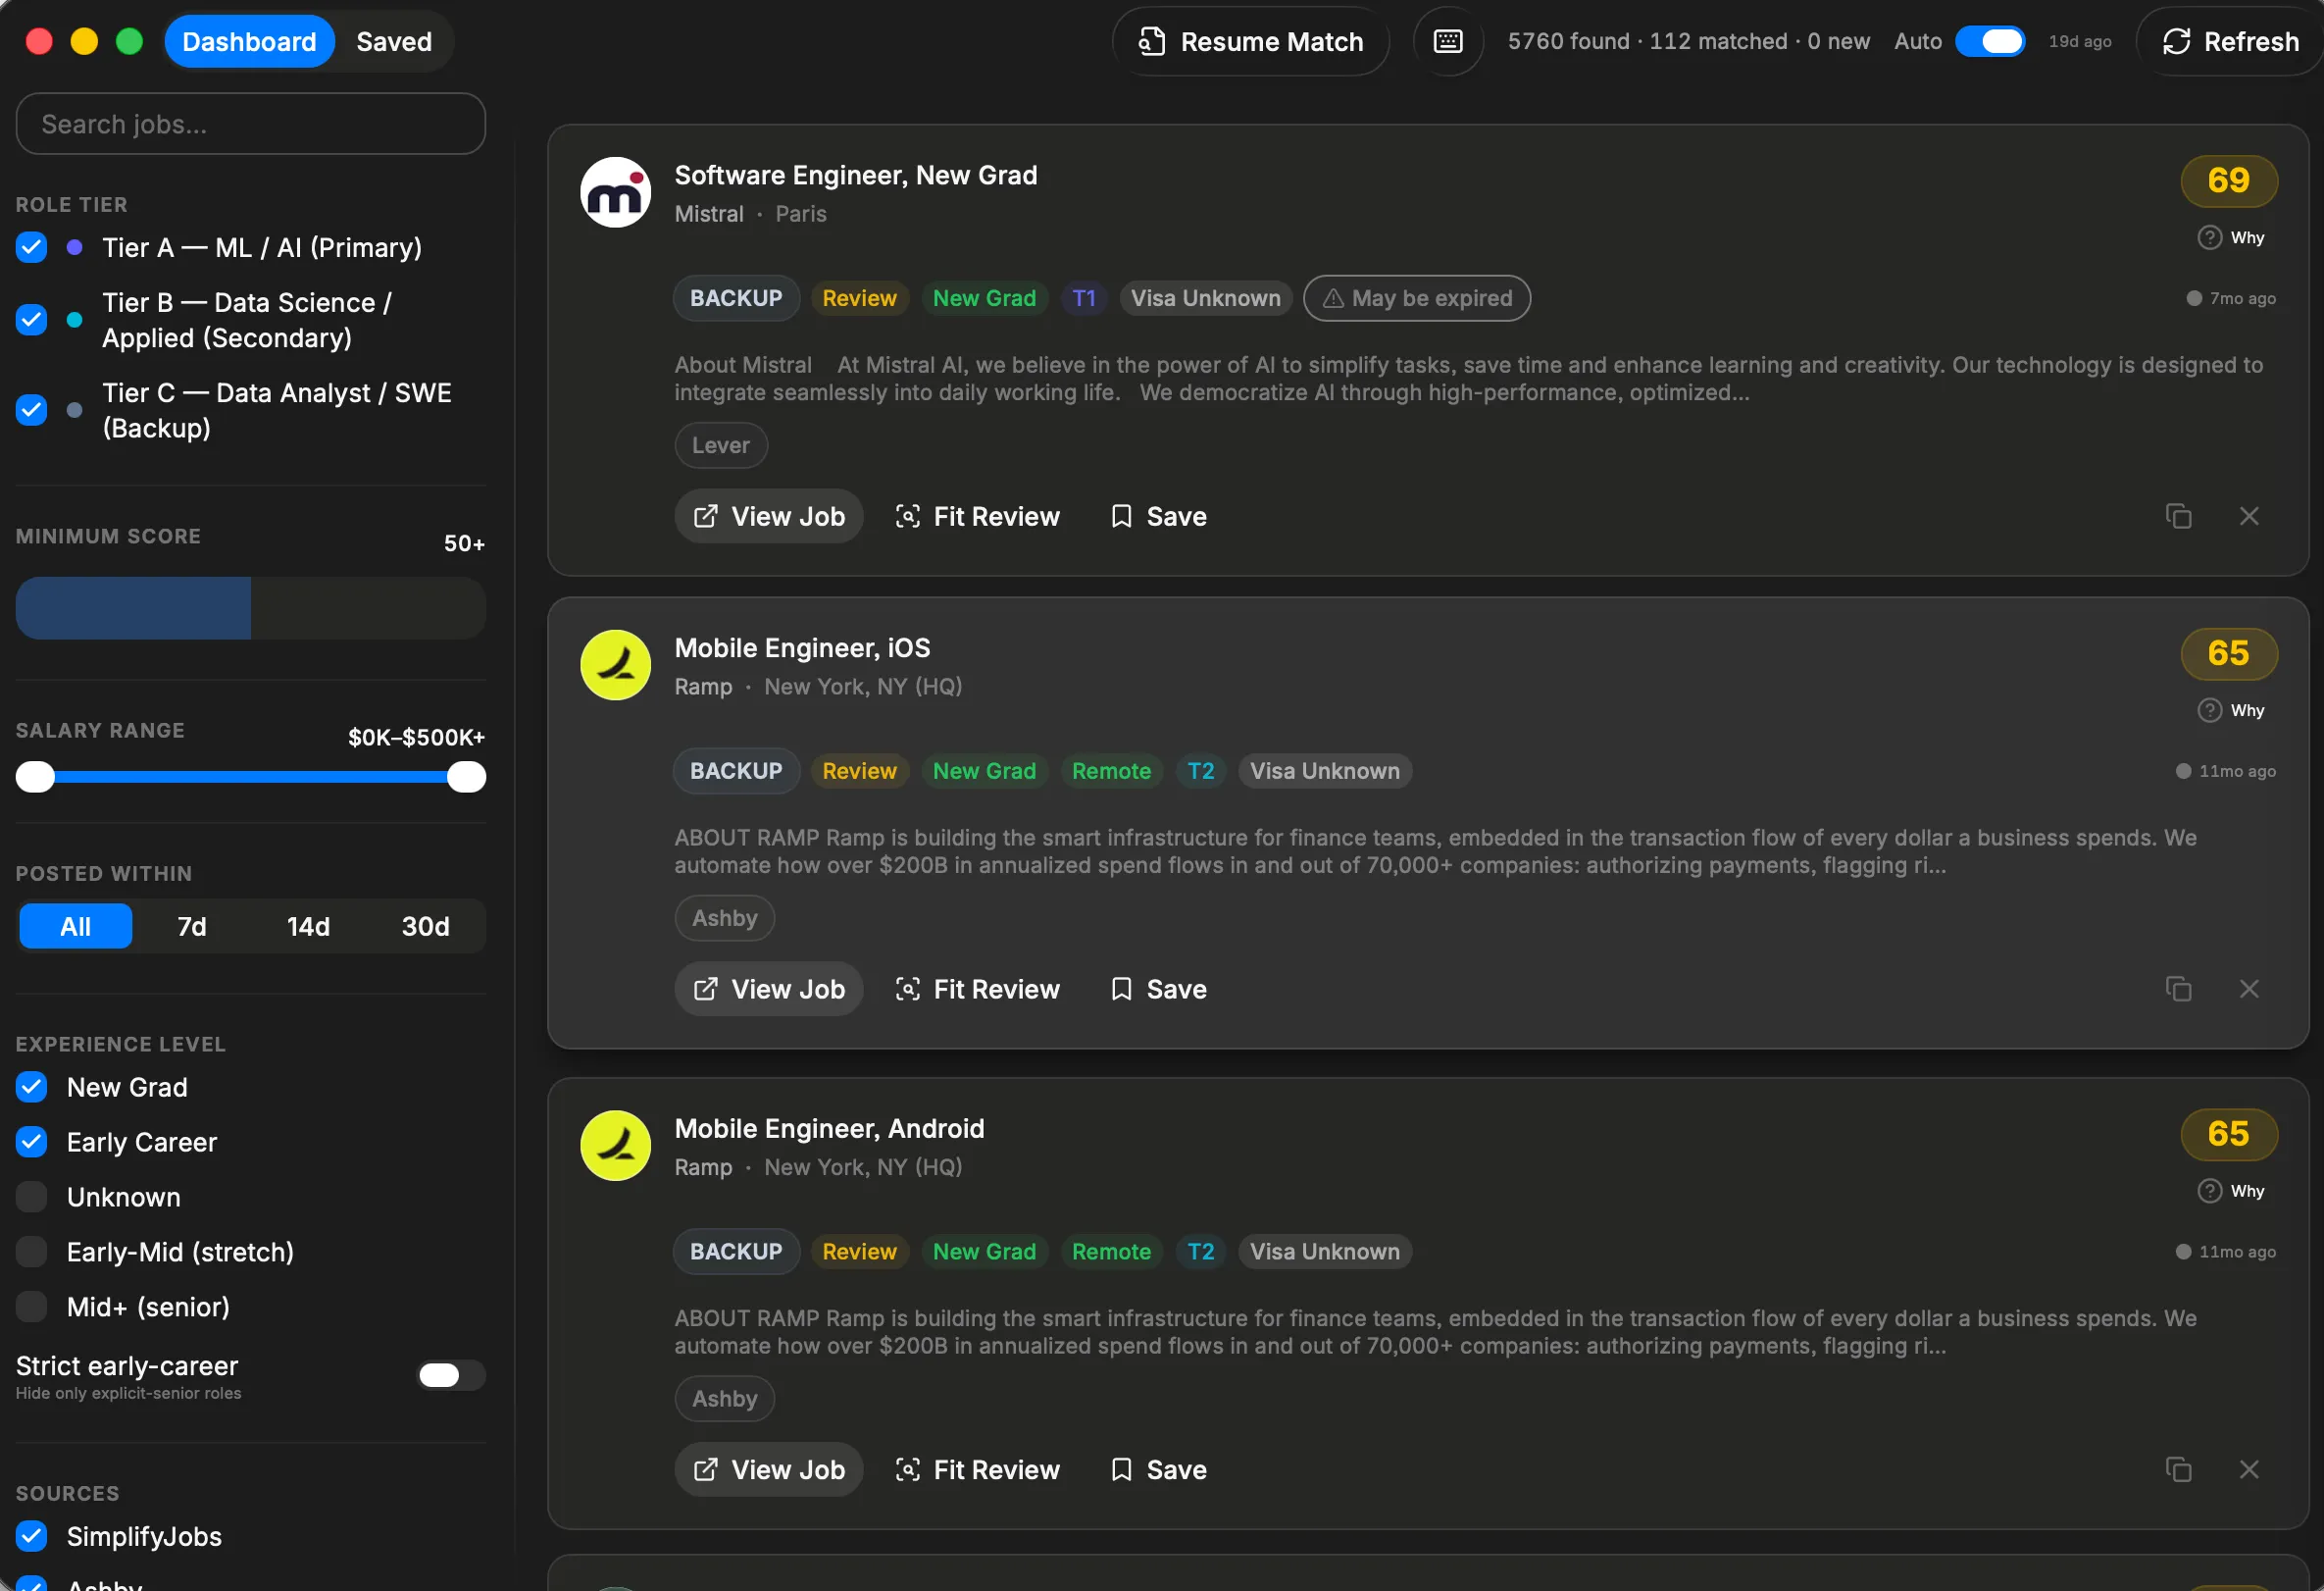2324x1591 pixels.
Task: Click the Minimum Score slider bar
Action: click(x=250, y=608)
